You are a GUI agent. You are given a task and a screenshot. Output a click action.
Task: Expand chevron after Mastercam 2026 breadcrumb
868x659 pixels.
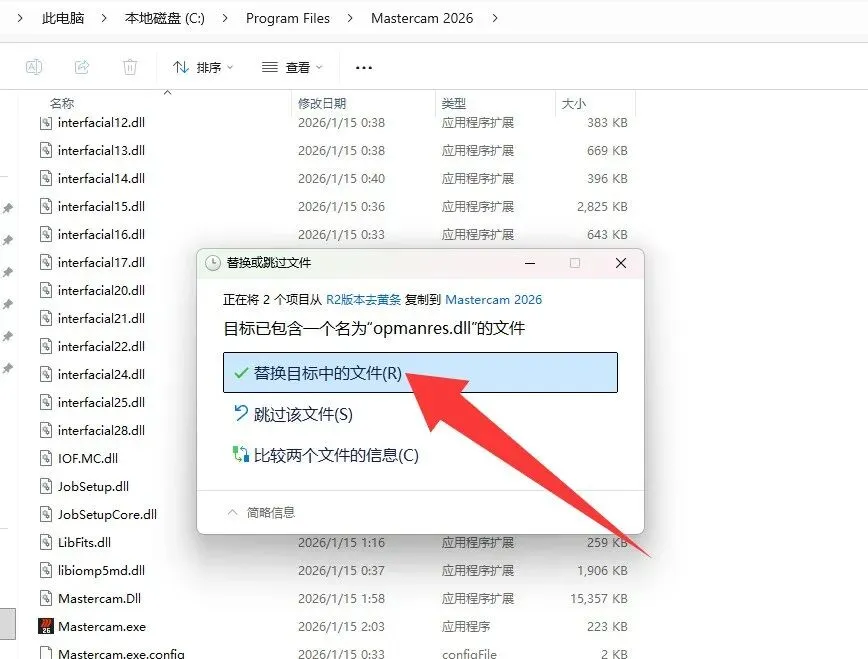coord(495,18)
